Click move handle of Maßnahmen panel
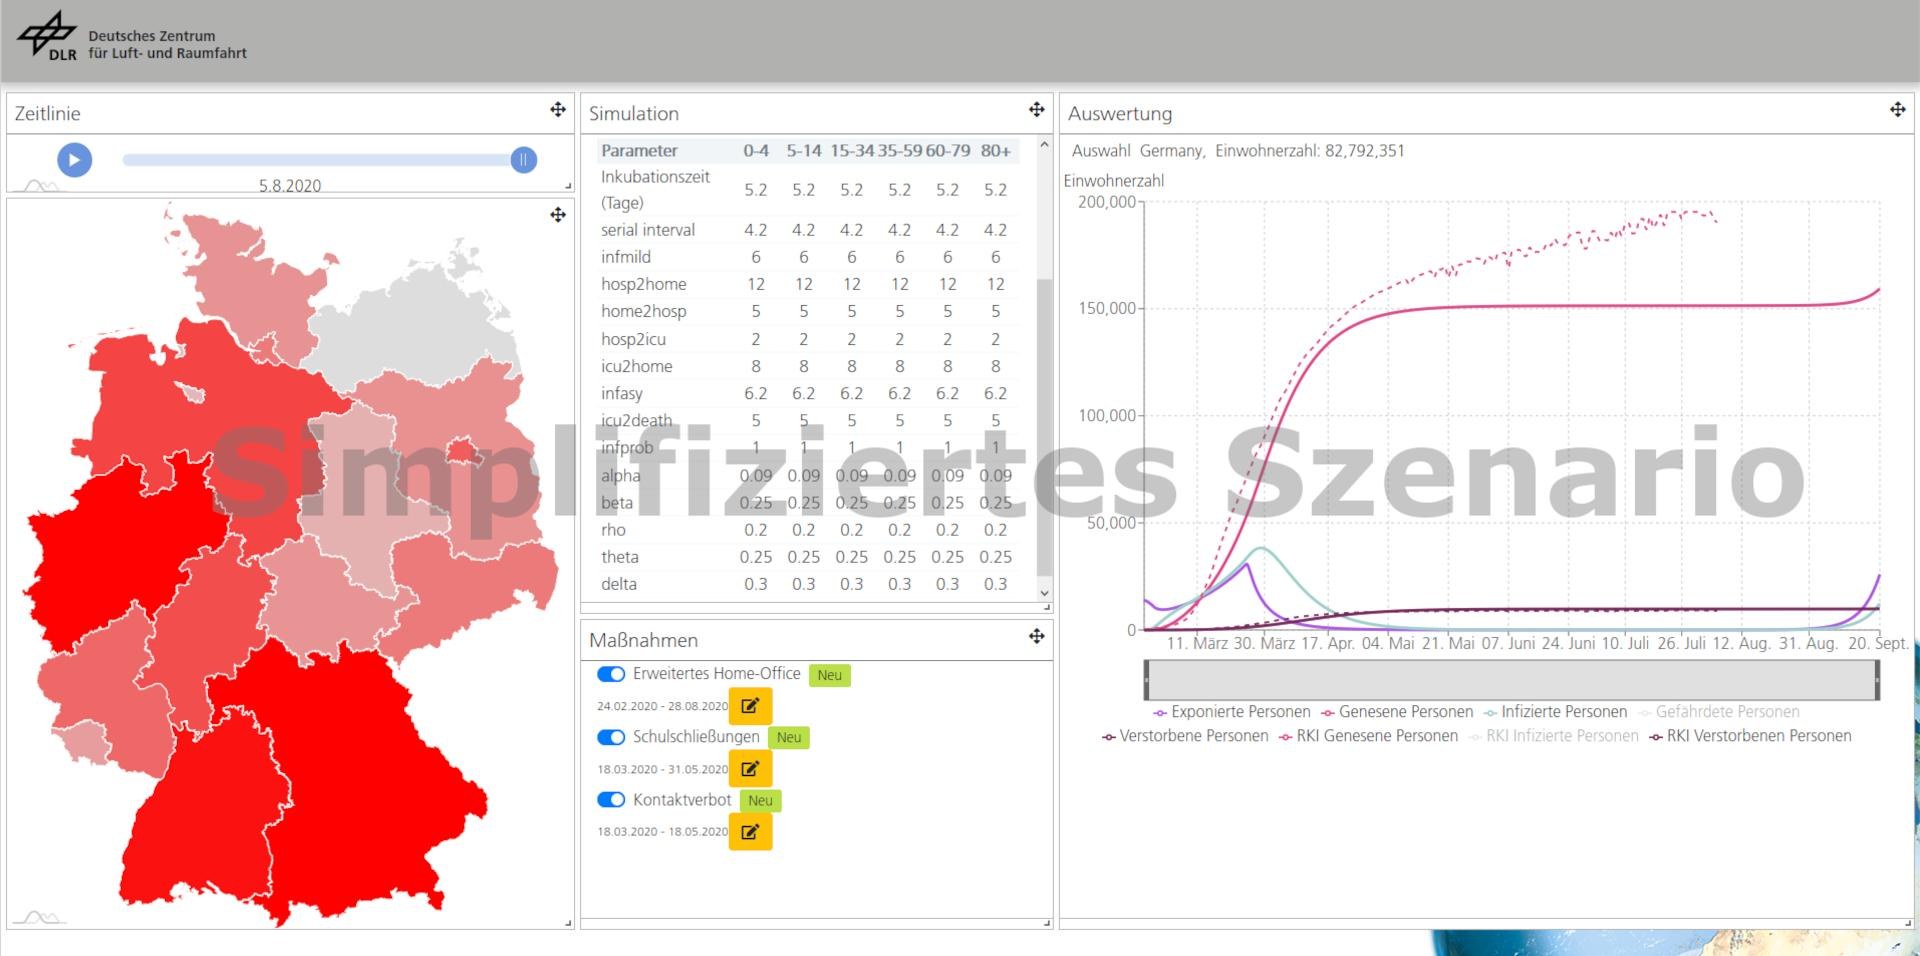 point(1037,636)
